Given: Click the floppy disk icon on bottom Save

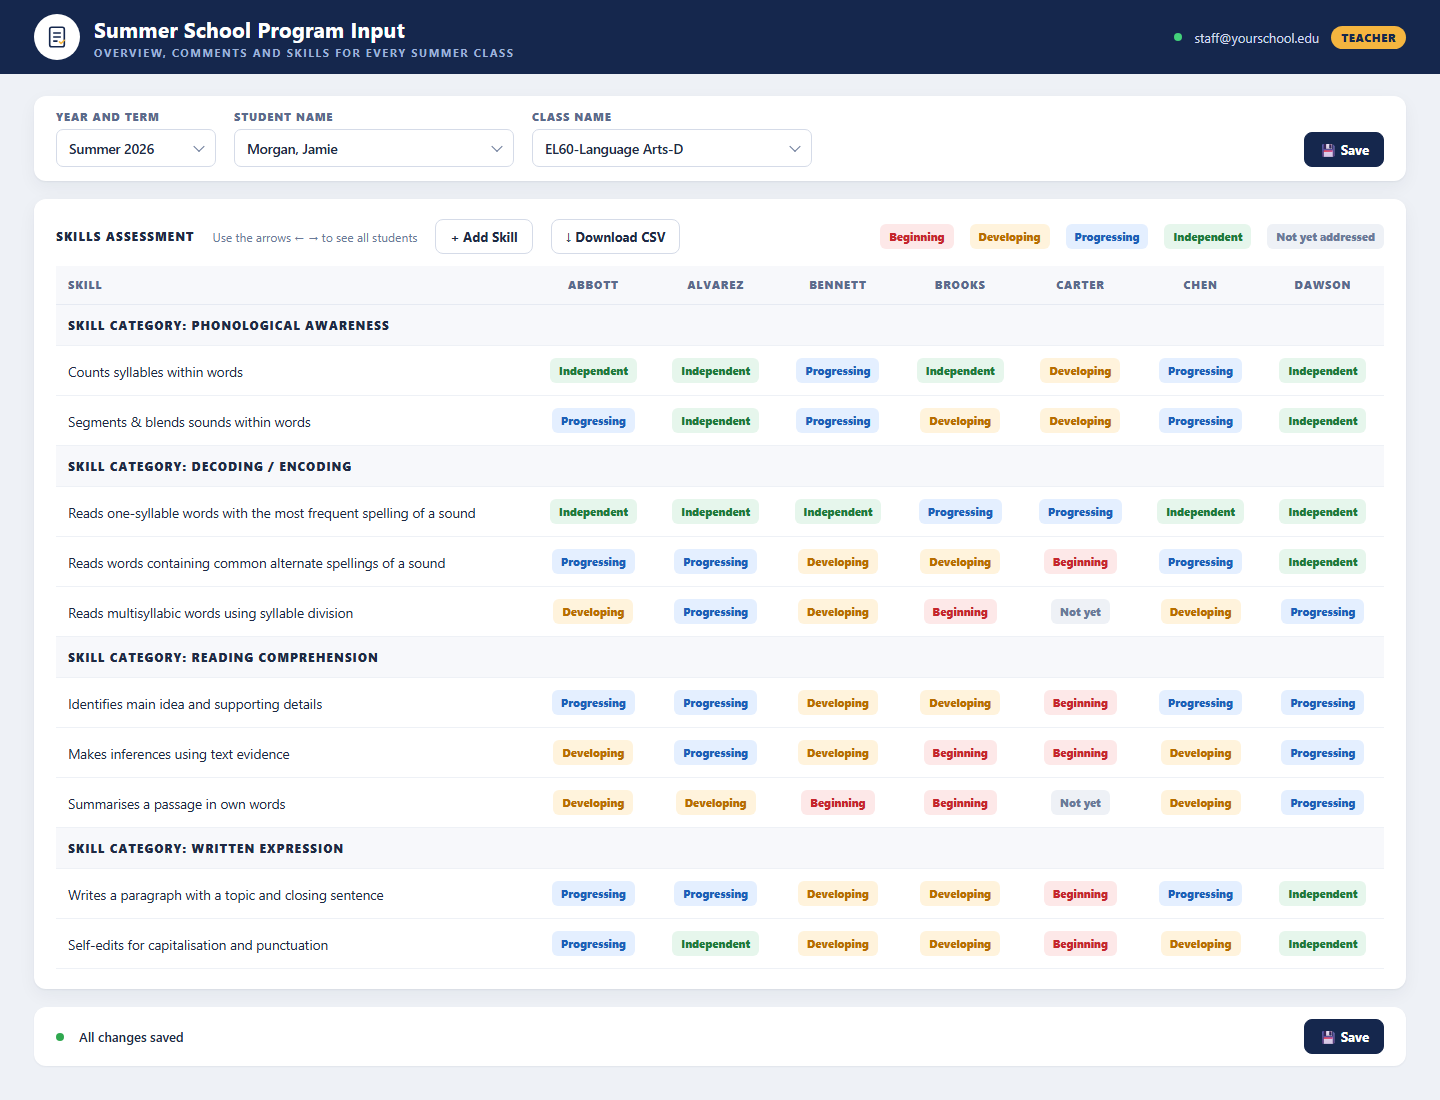Looking at the screenshot, I should point(1328,1037).
